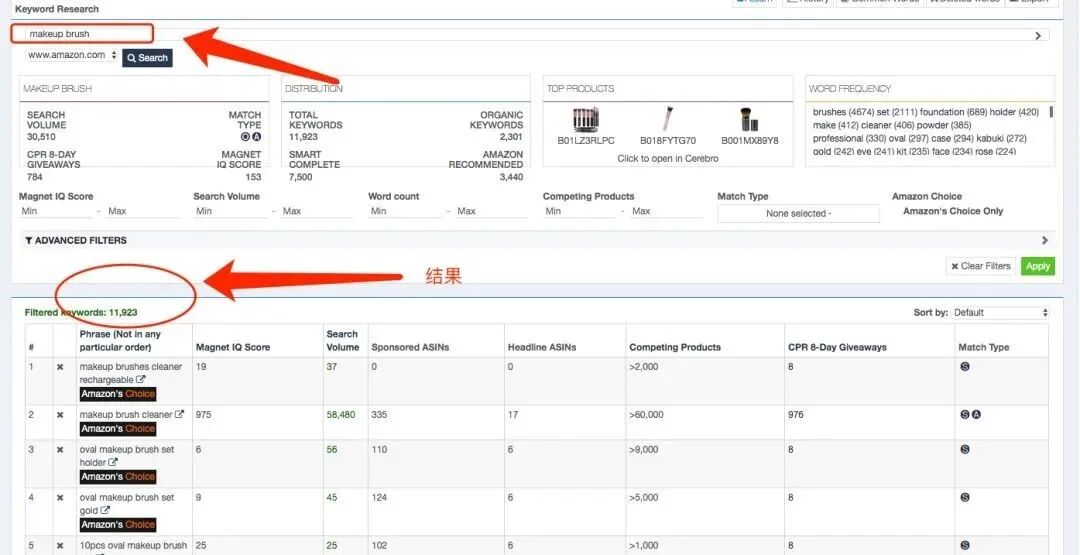Click the green Apply button

coord(1038,266)
